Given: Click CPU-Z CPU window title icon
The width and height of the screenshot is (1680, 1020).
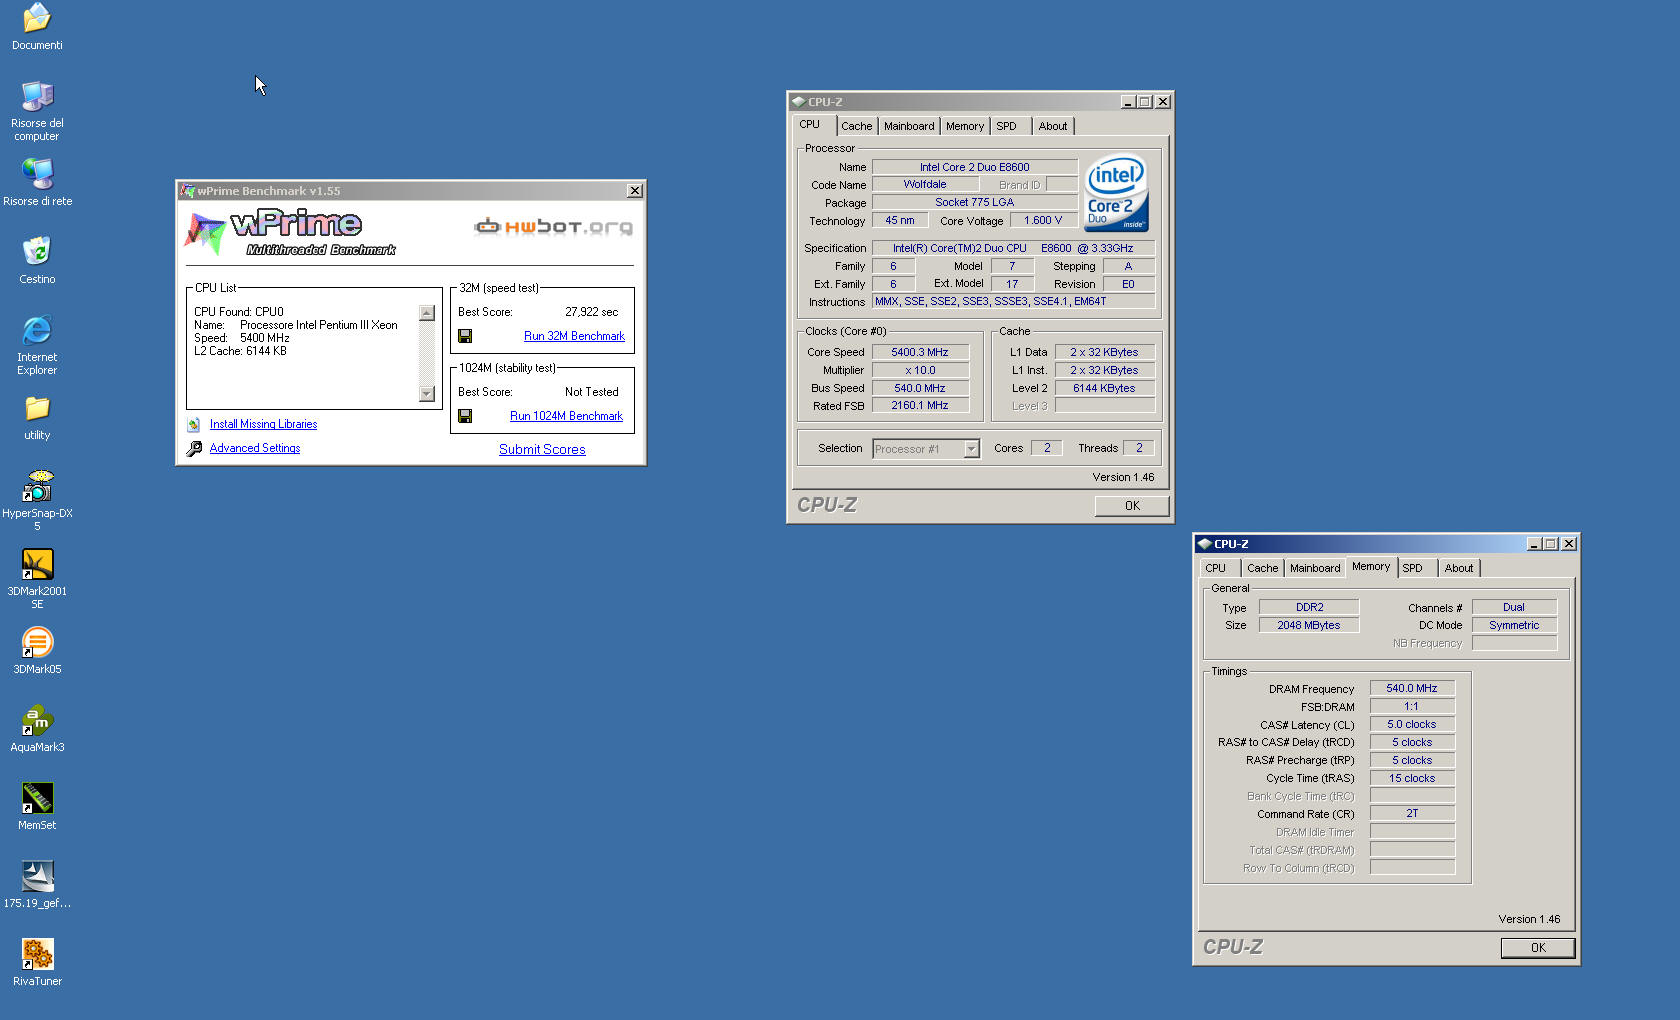Looking at the screenshot, I should coord(798,102).
